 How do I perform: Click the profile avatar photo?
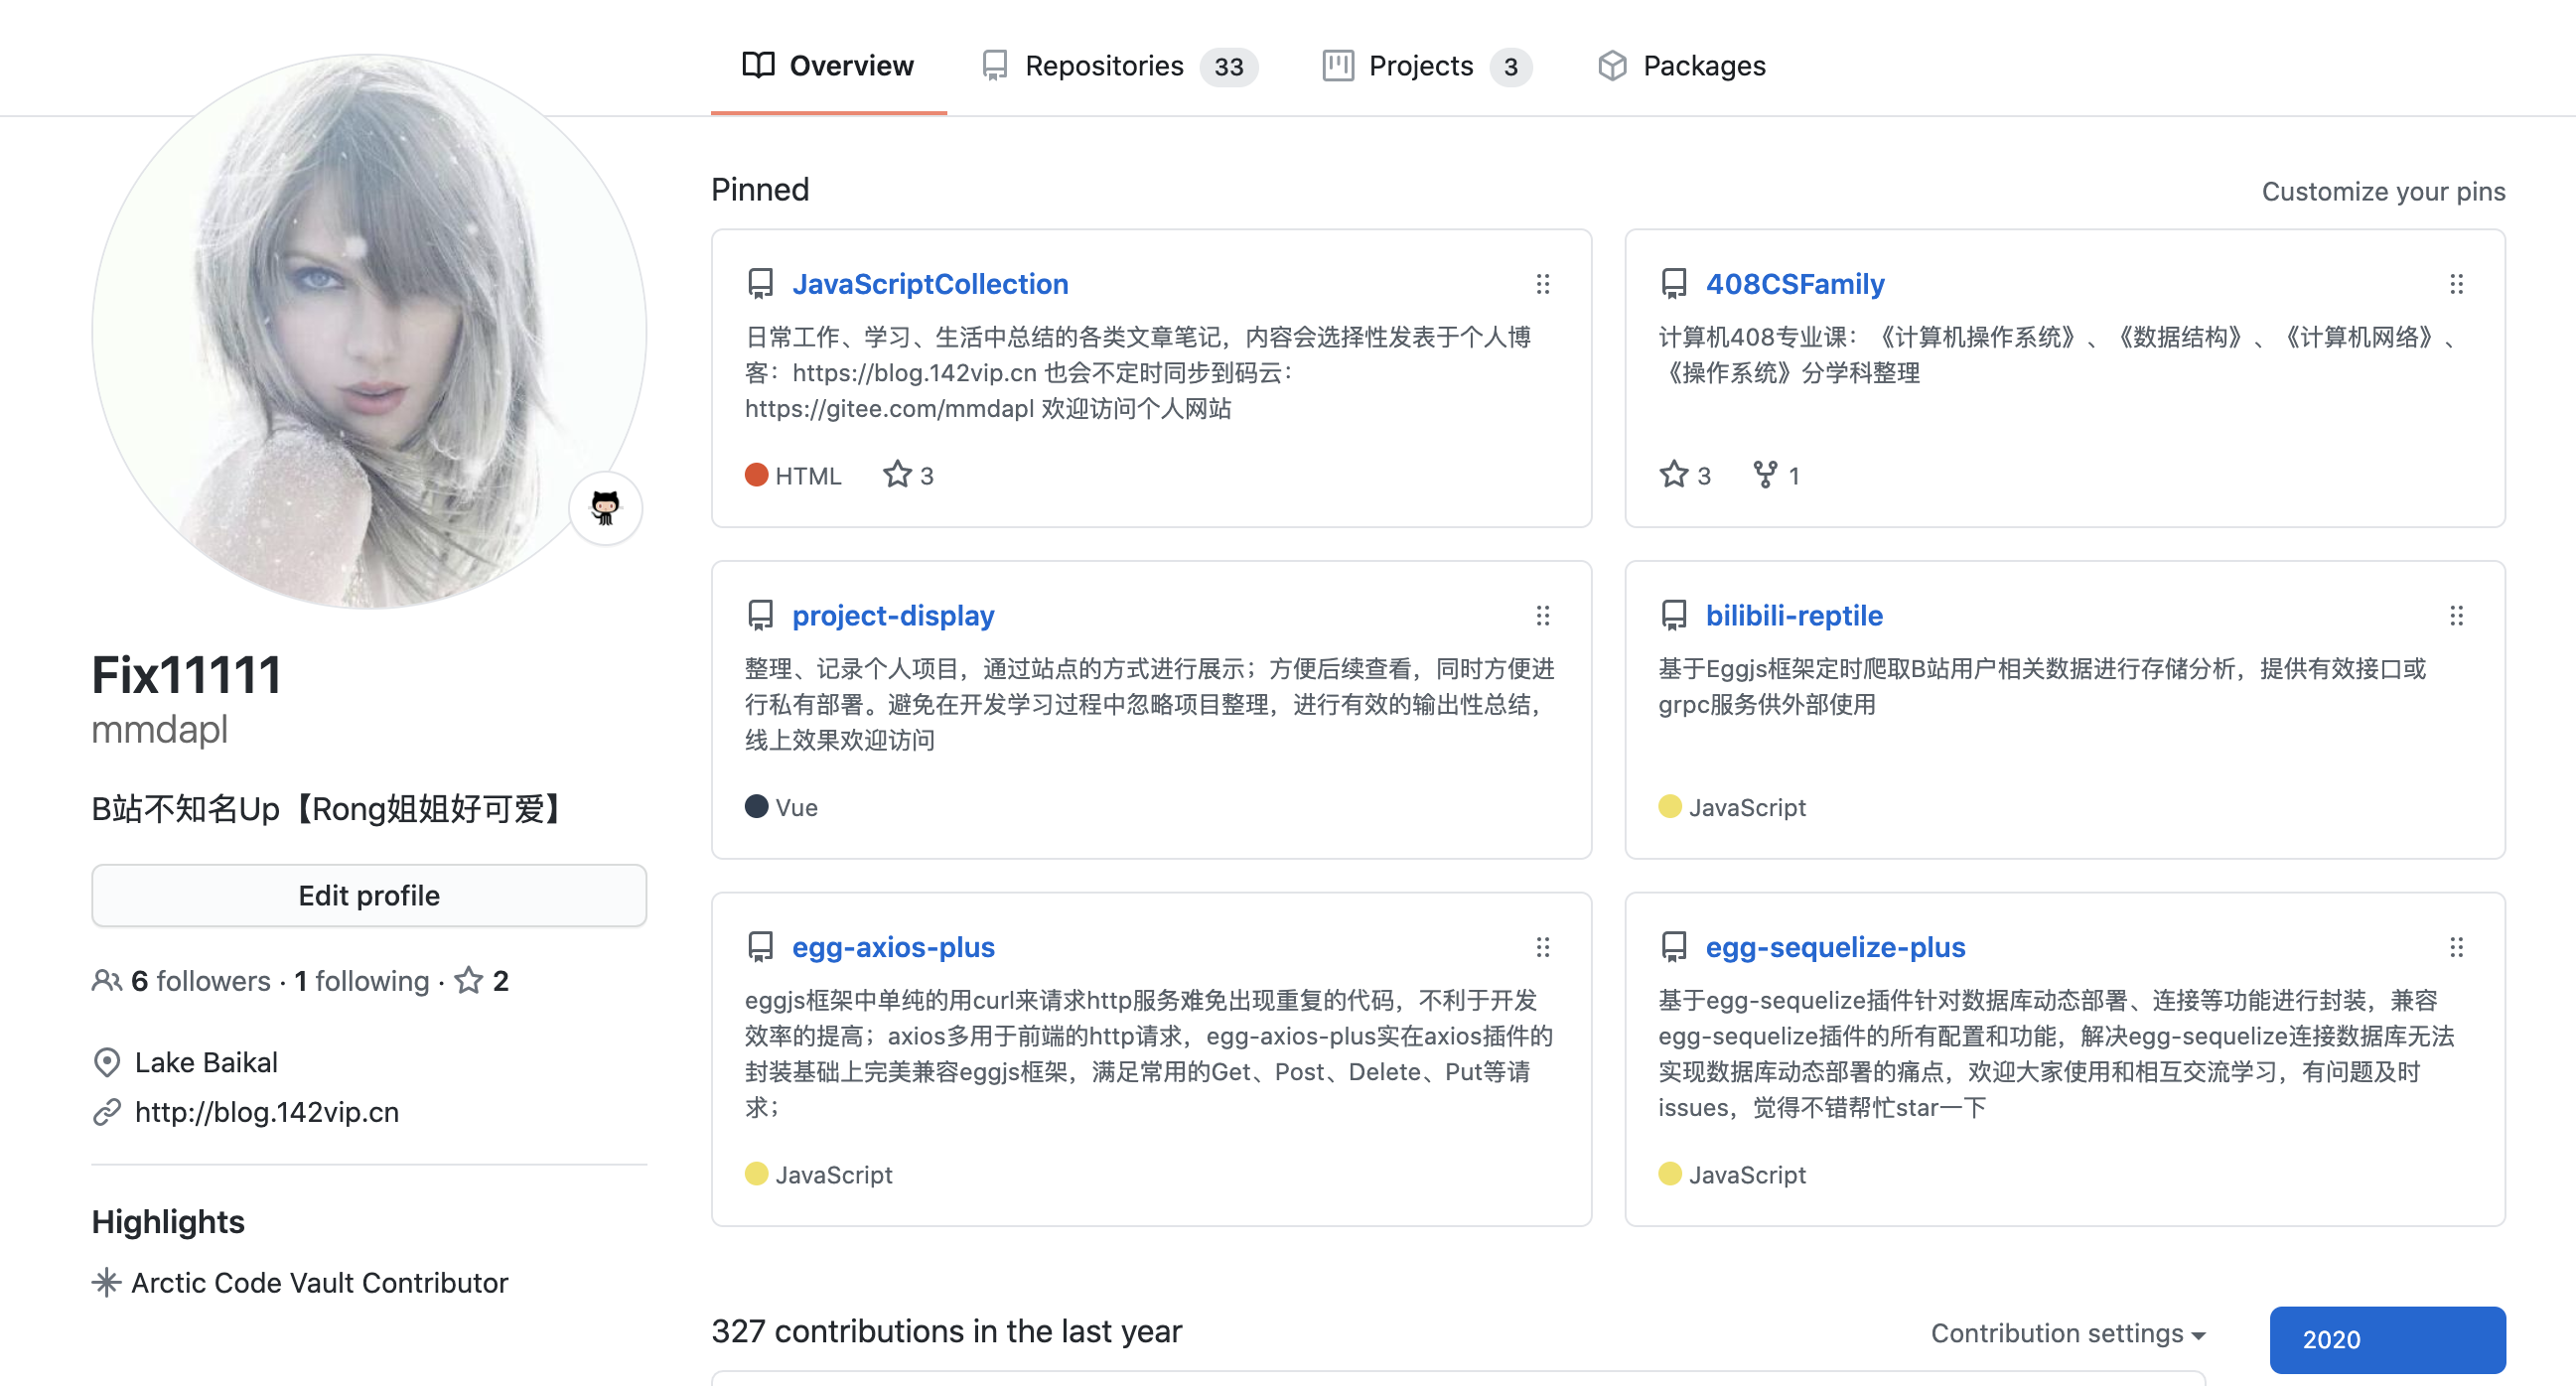[x=369, y=332]
